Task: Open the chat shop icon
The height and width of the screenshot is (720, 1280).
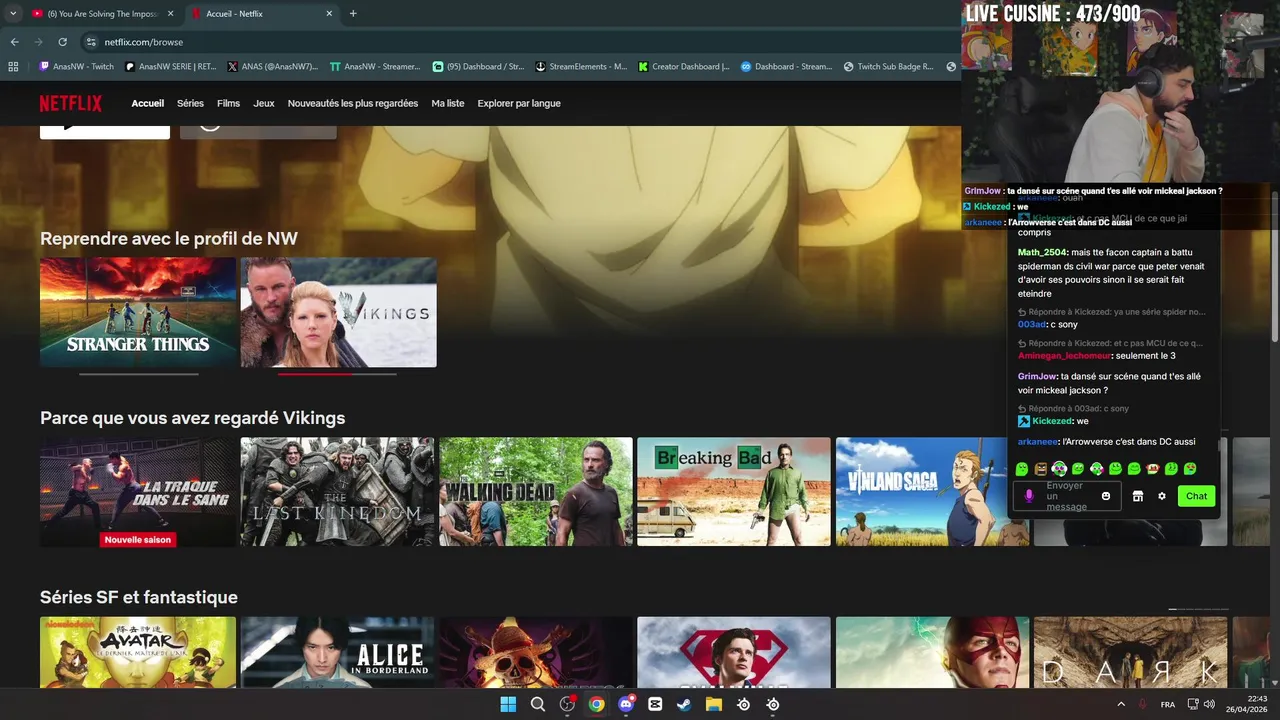Action: 1137,496
